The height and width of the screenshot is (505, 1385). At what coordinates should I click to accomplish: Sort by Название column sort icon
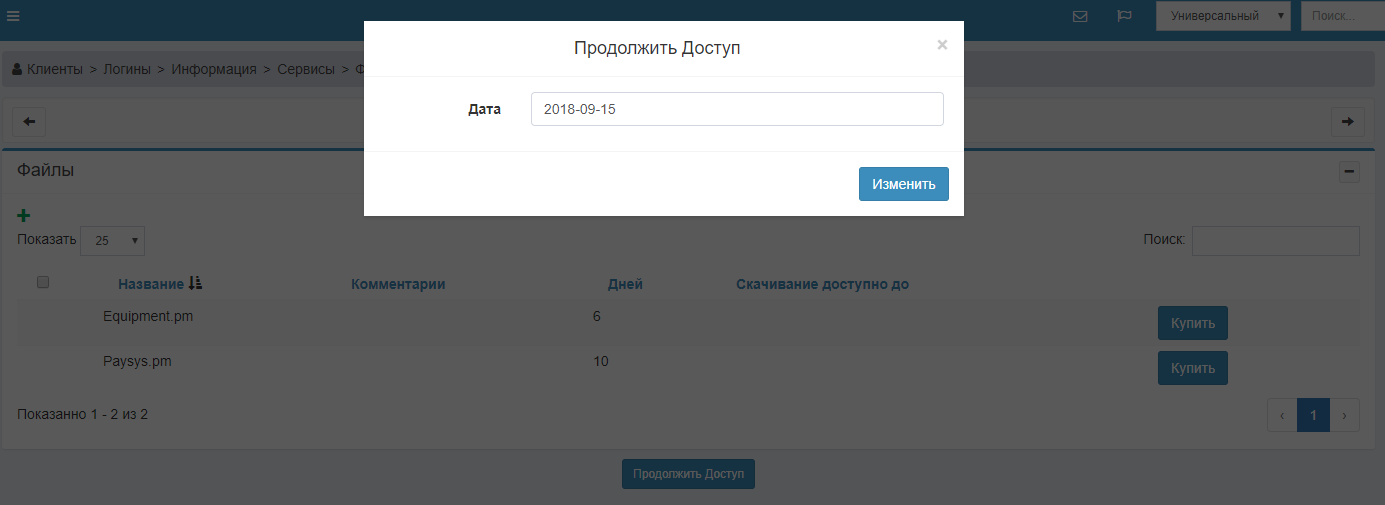195,284
